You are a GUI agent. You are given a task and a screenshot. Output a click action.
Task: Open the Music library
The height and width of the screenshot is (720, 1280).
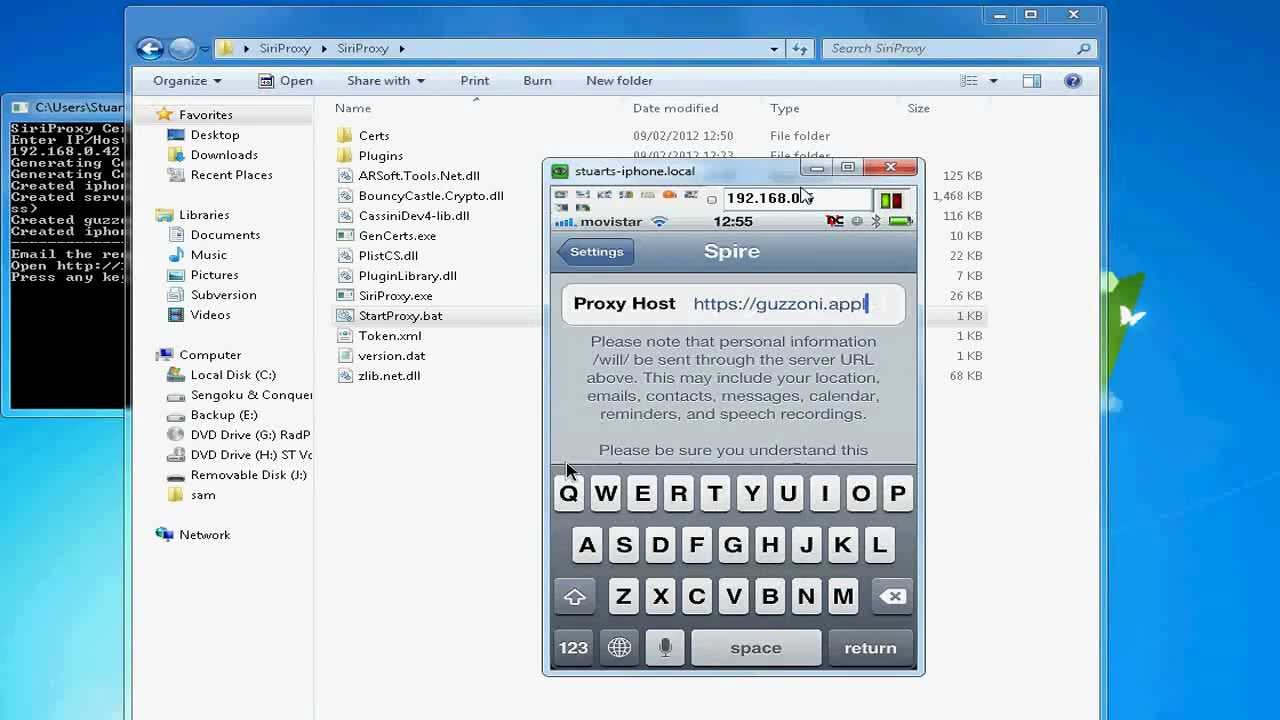[208, 255]
